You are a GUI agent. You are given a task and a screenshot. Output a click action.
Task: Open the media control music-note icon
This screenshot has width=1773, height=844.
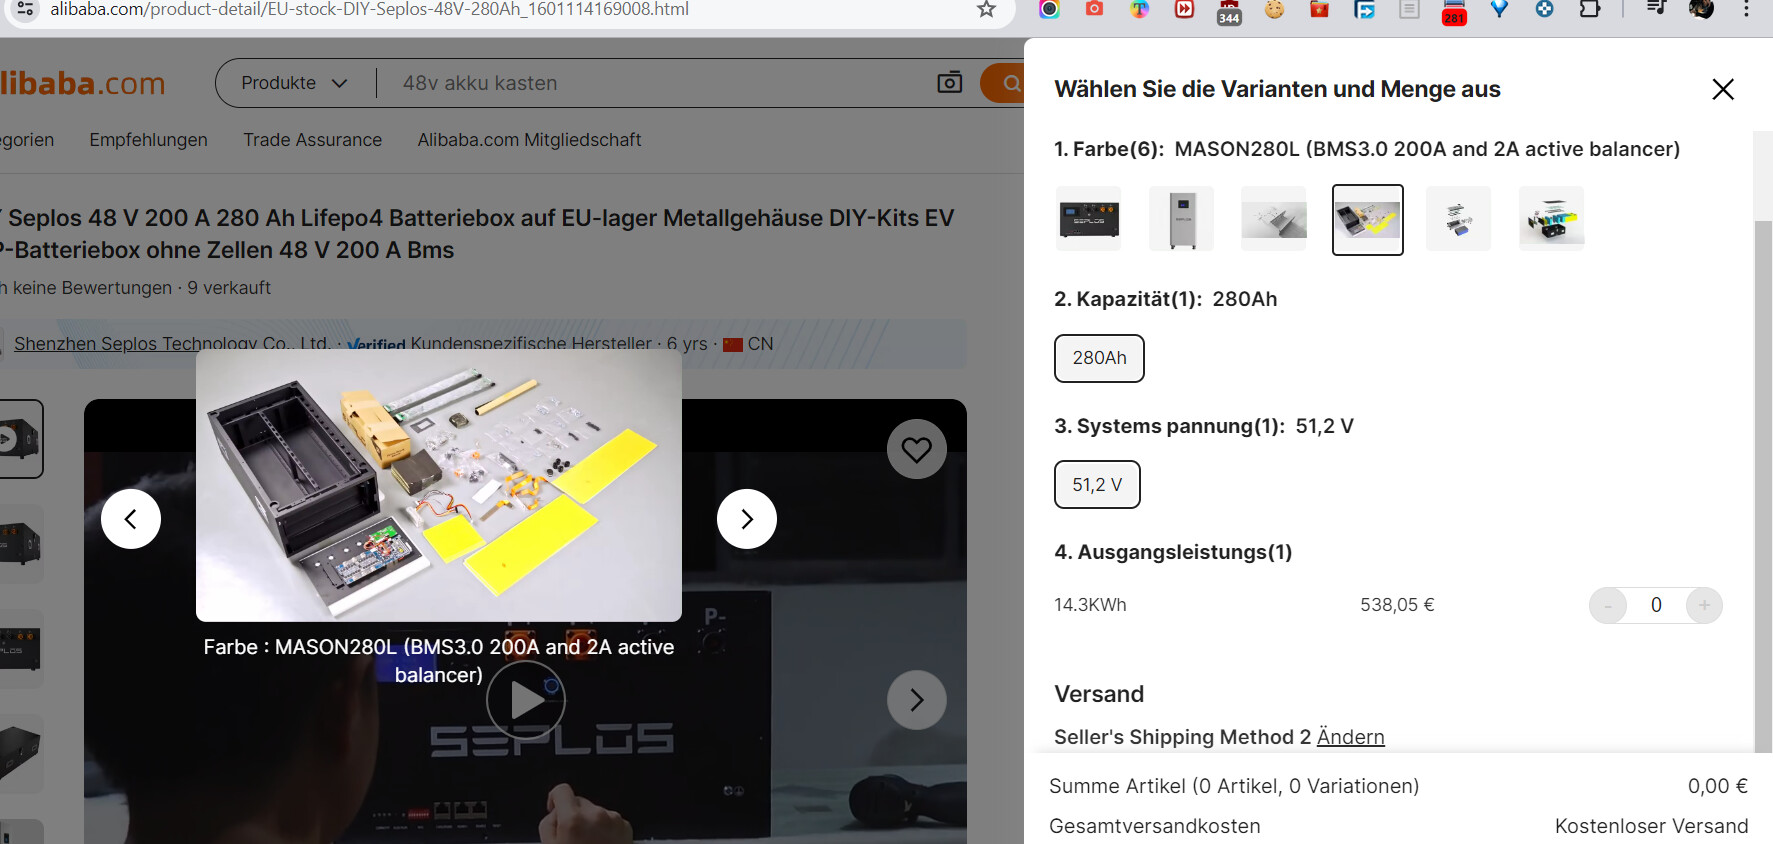click(1656, 9)
